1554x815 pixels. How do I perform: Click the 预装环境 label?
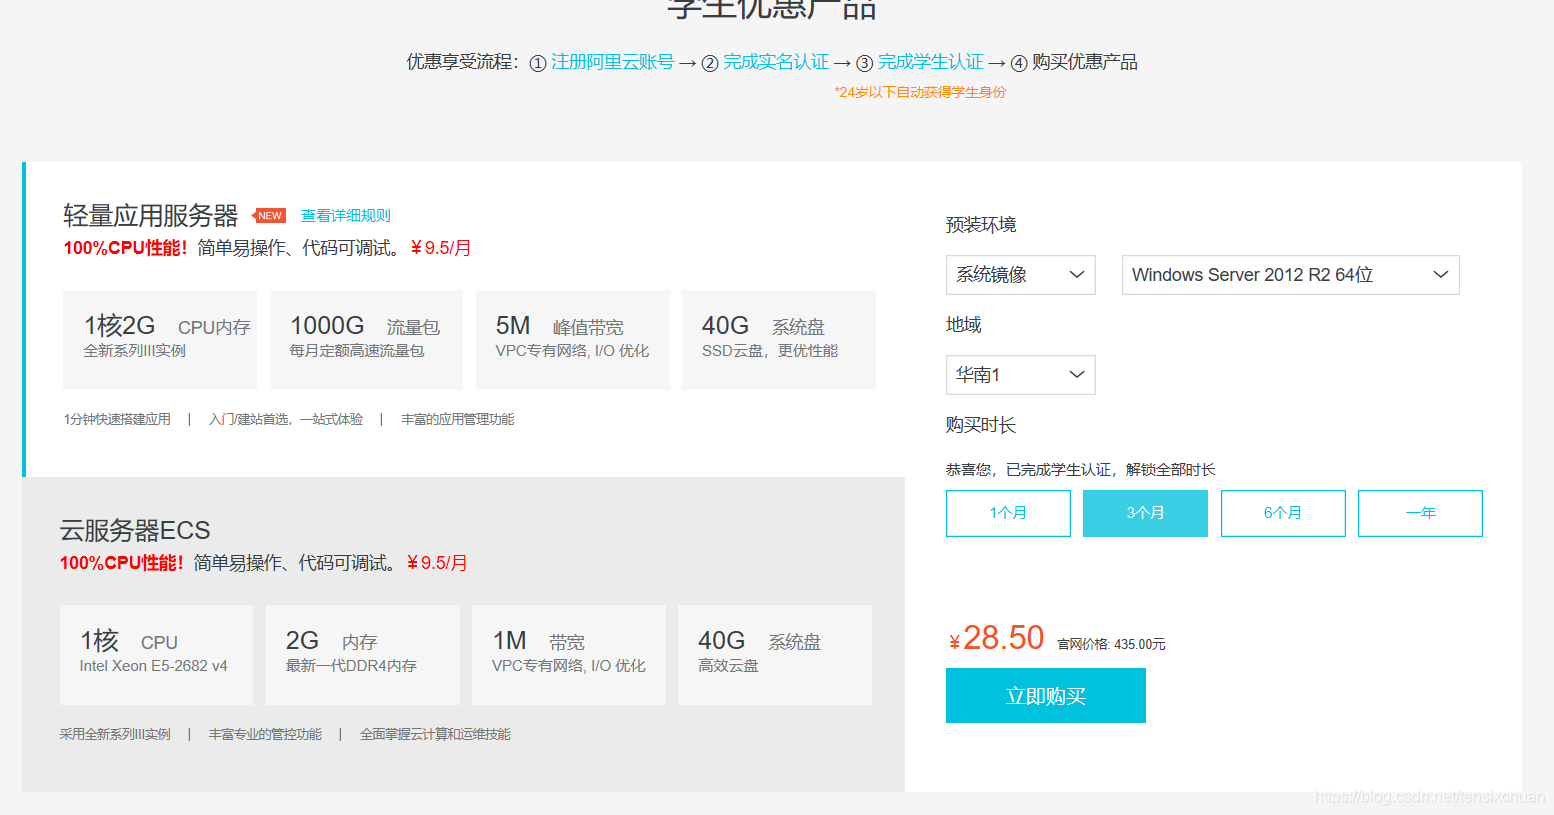(x=981, y=225)
